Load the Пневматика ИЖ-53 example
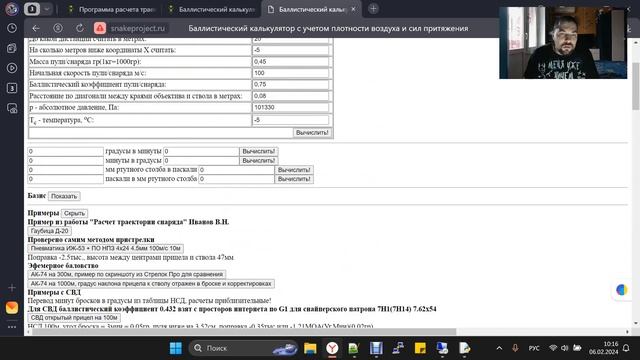 pyautogui.click(x=106, y=248)
